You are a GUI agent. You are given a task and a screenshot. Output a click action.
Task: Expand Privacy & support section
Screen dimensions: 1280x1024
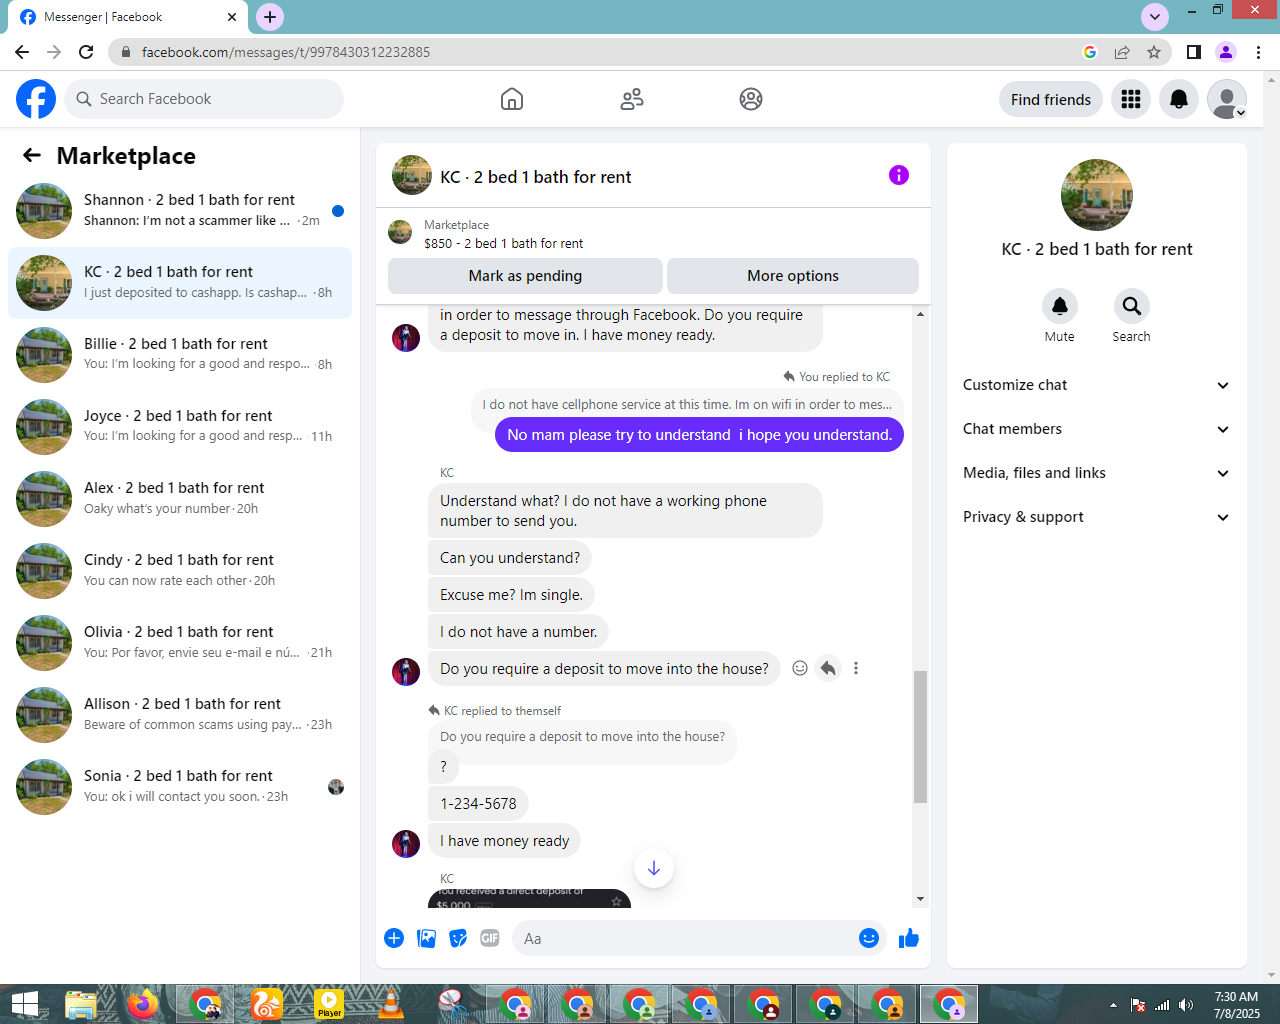pos(1097,517)
